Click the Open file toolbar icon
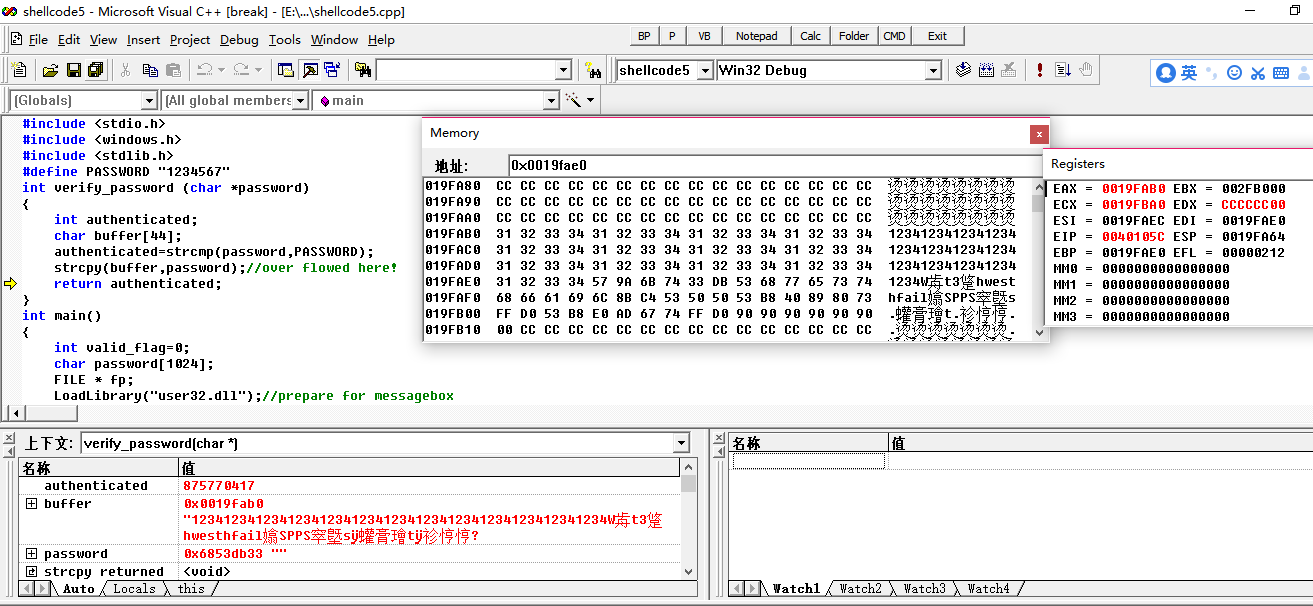The width and height of the screenshot is (1313, 606). [x=50, y=70]
